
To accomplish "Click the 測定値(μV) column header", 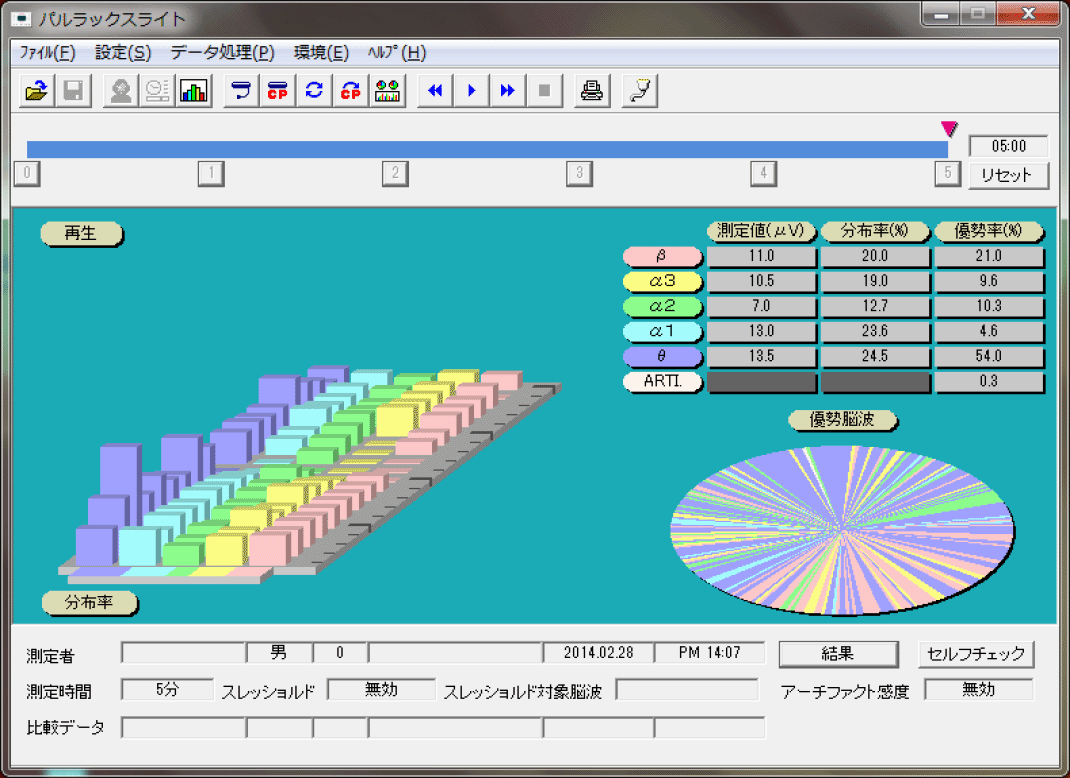I will point(762,231).
